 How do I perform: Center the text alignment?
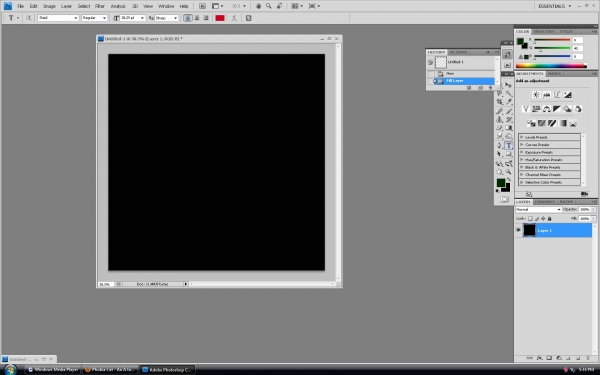(197, 18)
